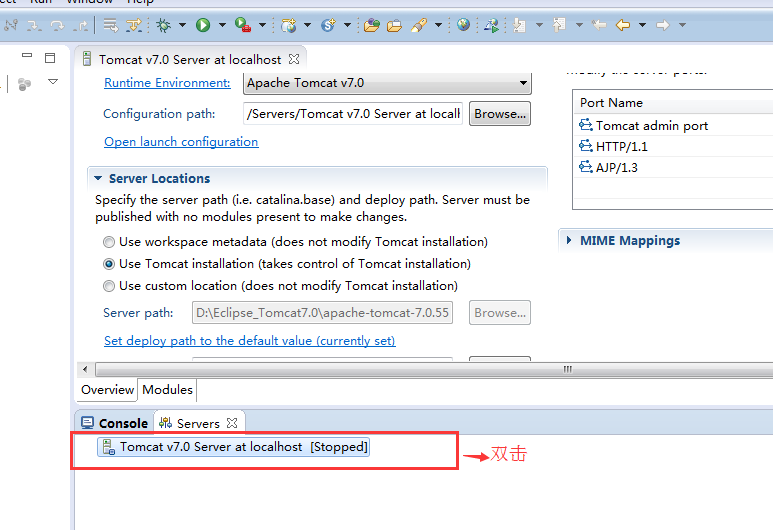The width and height of the screenshot is (773, 530).
Task: Click the Drop to Frame icon
Action: coord(110,25)
